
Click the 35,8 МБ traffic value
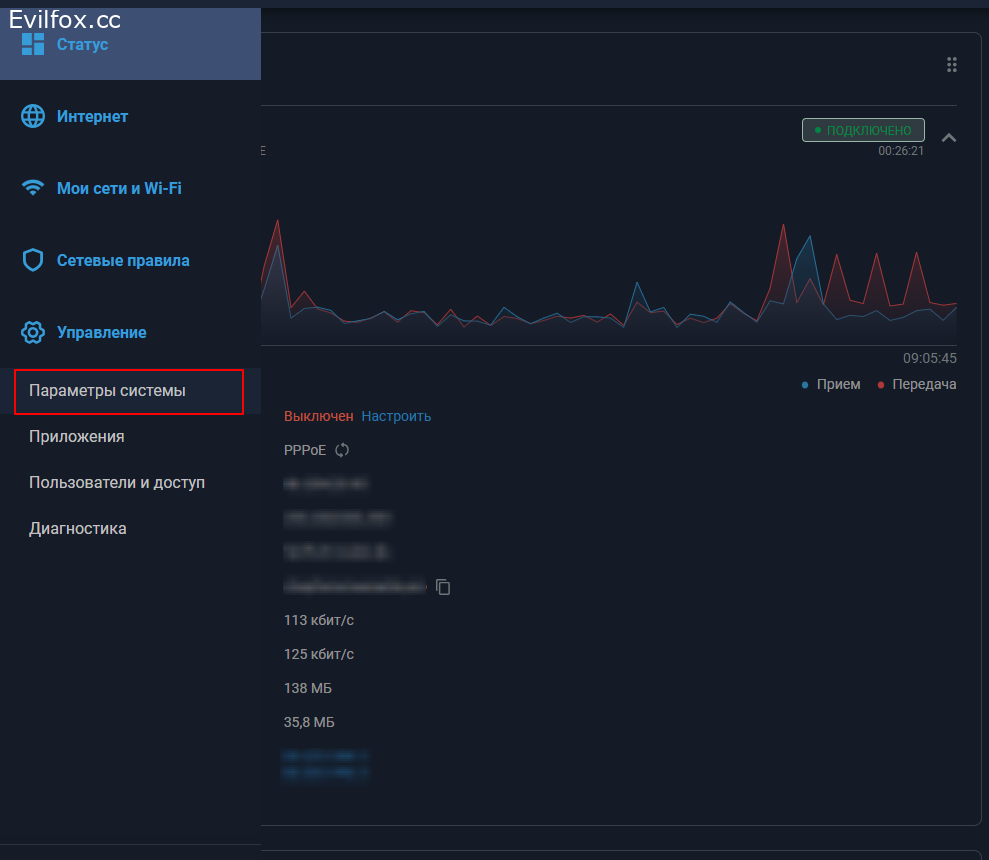309,722
